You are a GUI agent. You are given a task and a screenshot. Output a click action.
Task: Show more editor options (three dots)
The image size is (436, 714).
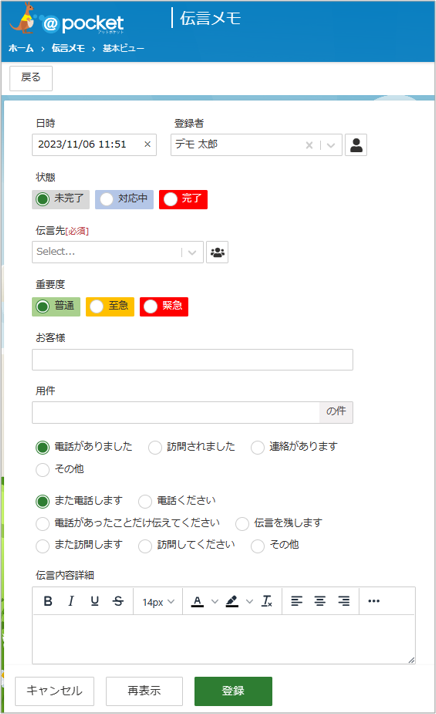(374, 601)
